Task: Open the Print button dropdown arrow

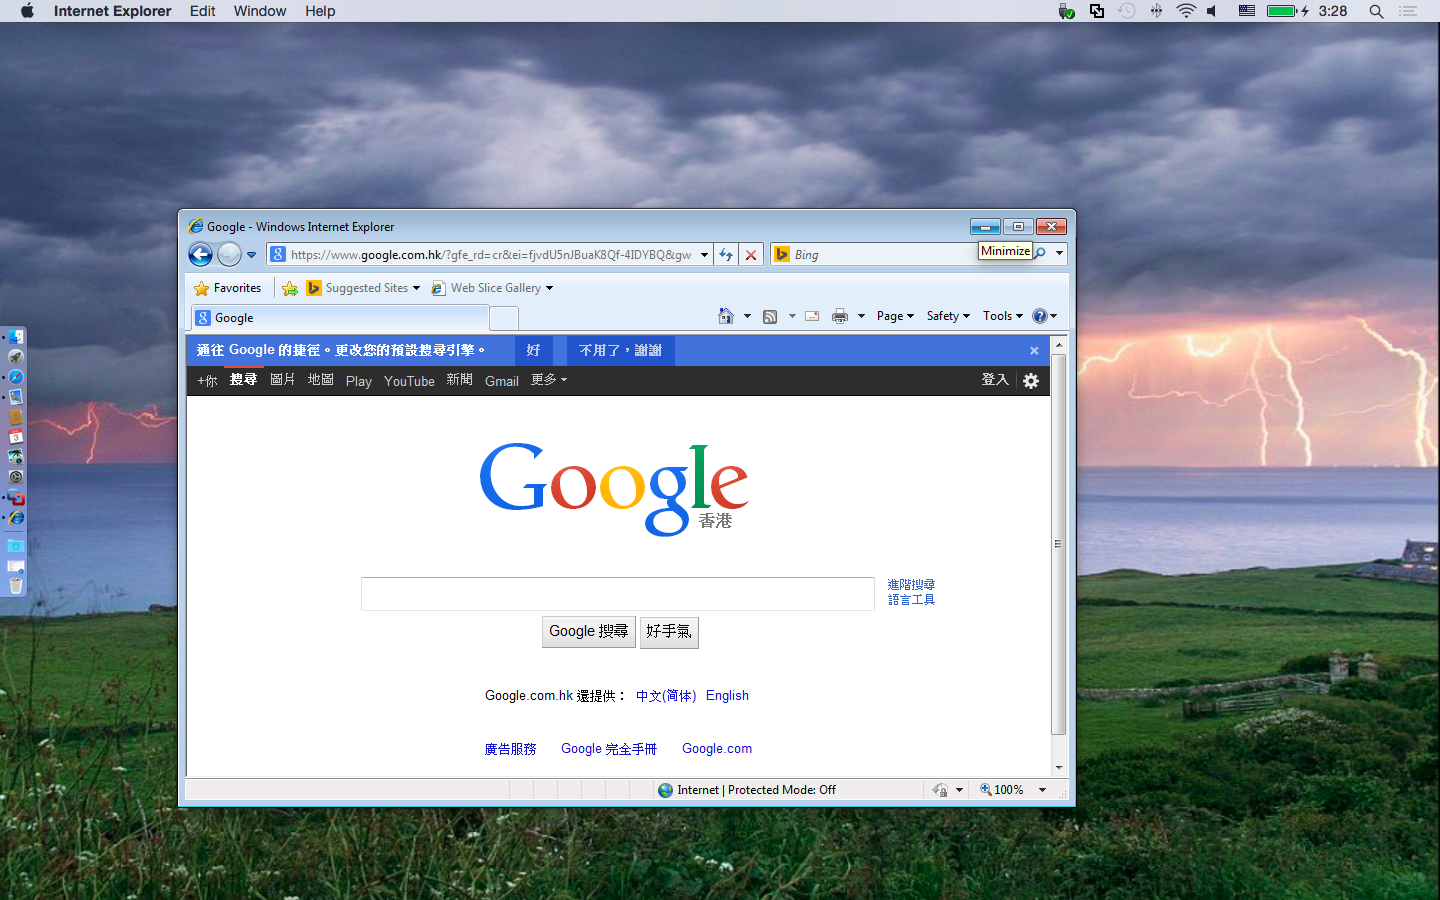Action: (x=861, y=316)
